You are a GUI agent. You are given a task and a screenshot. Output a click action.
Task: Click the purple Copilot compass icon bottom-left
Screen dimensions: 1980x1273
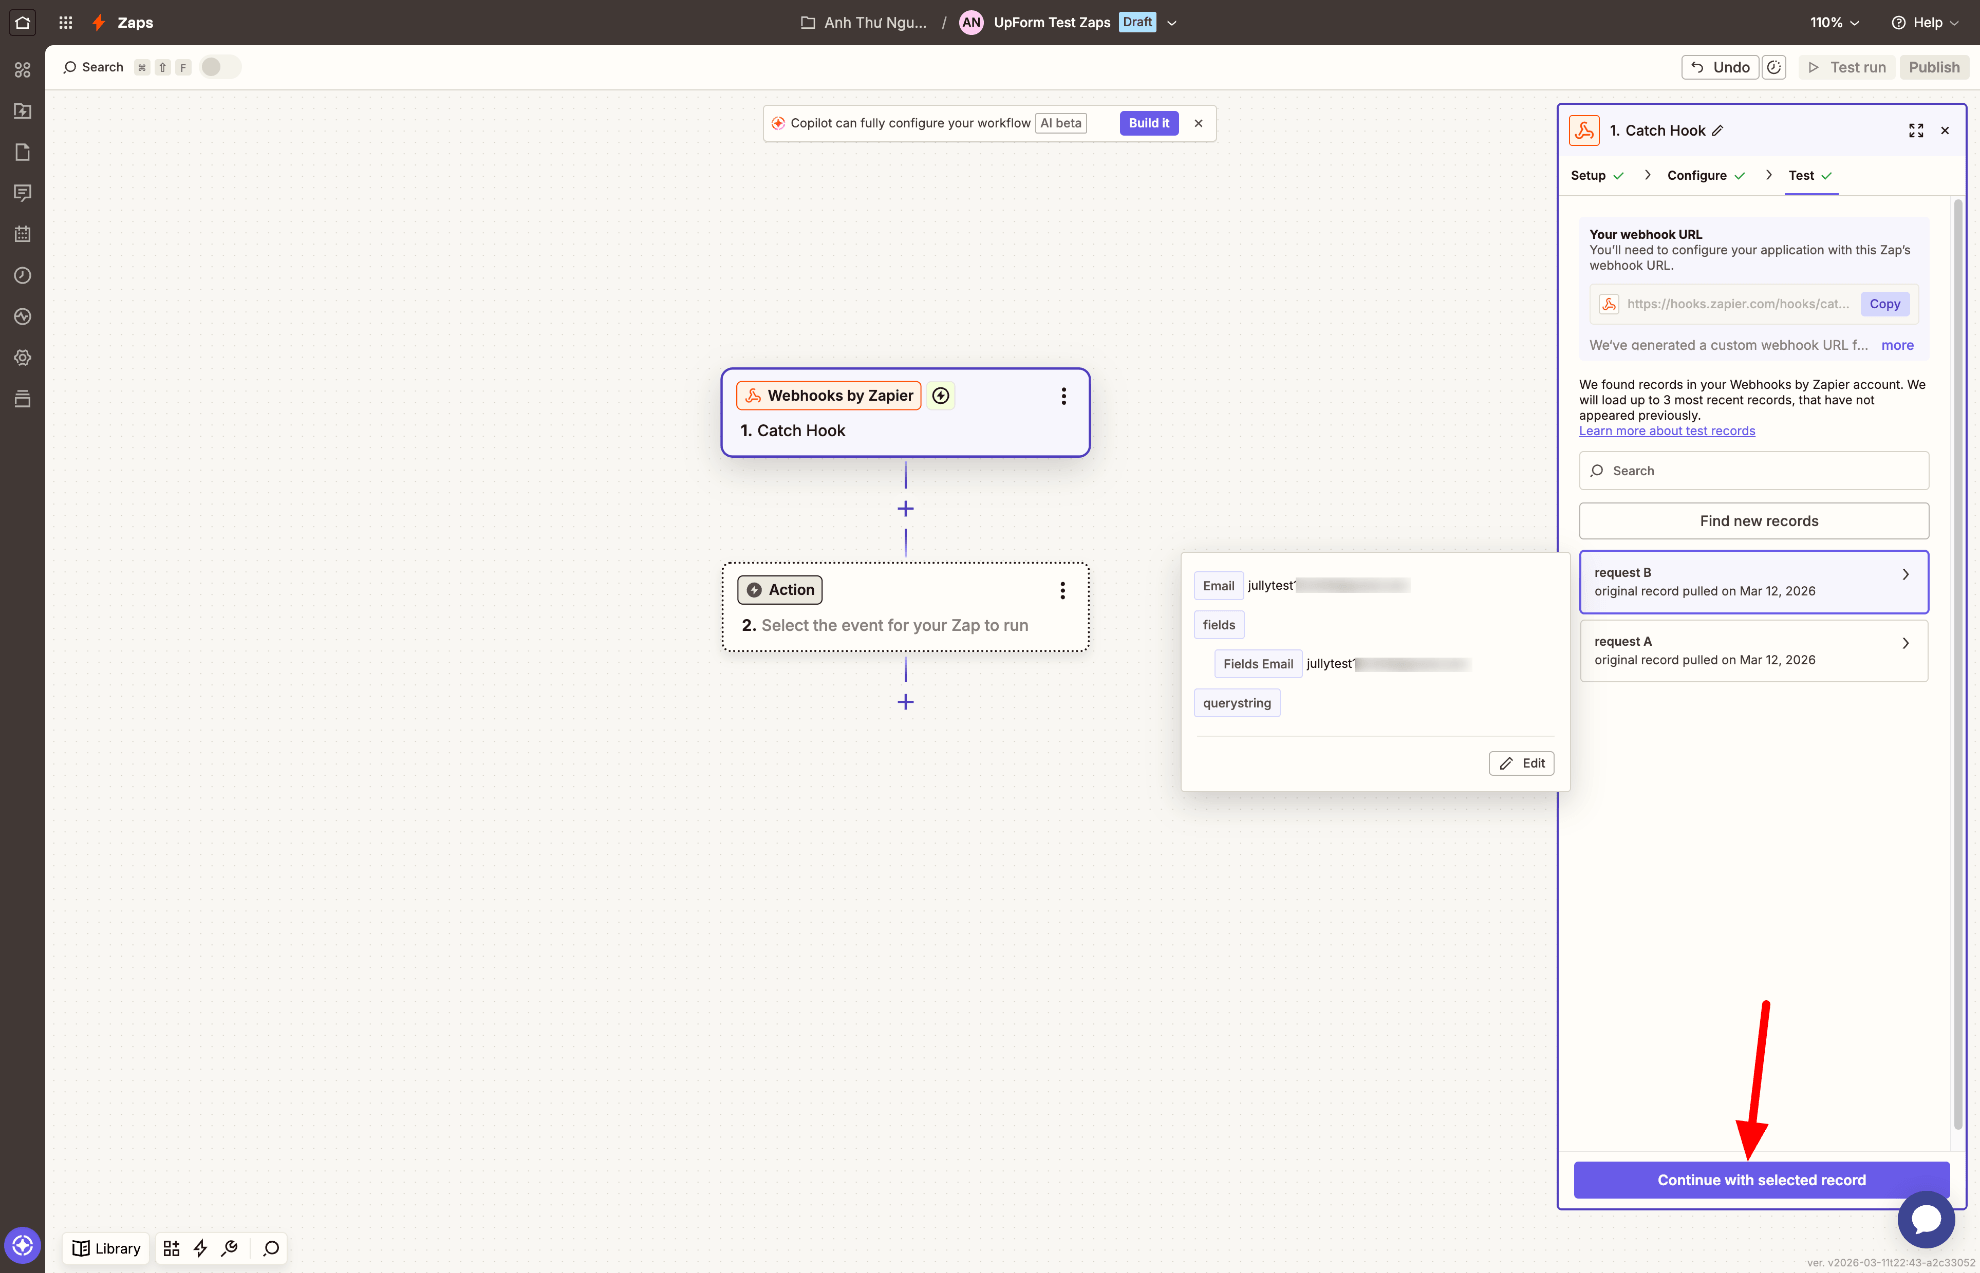pos(22,1246)
